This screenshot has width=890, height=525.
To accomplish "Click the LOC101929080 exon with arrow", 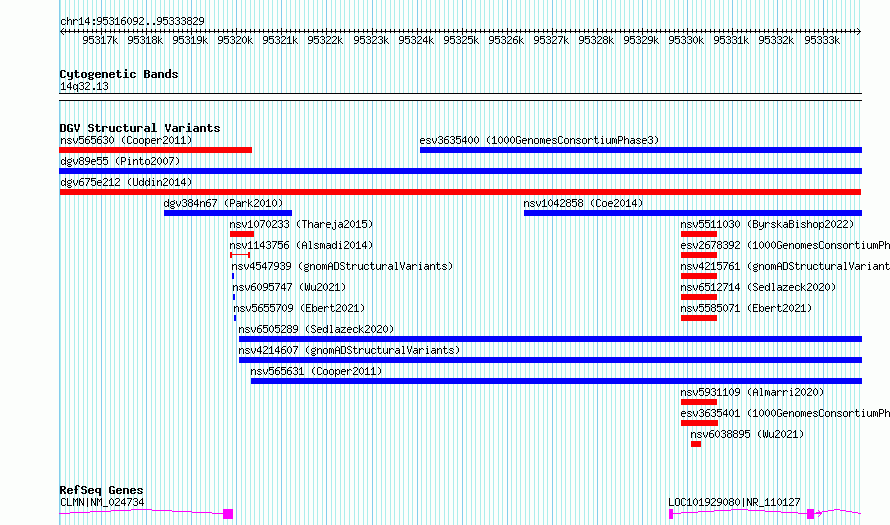I will (811, 514).
